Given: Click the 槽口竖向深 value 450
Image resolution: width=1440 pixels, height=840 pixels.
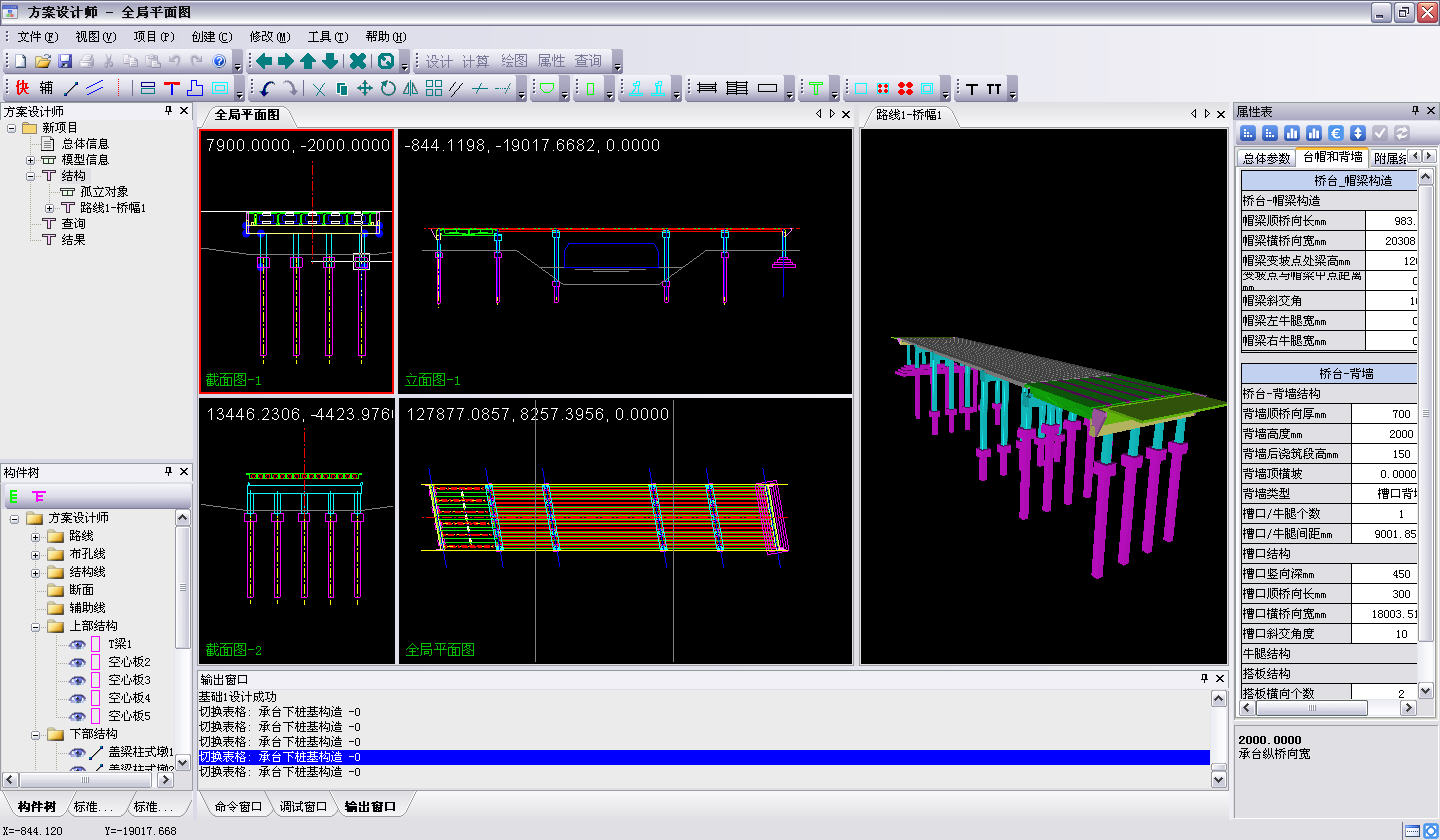Looking at the screenshot, I should [x=1384, y=574].
